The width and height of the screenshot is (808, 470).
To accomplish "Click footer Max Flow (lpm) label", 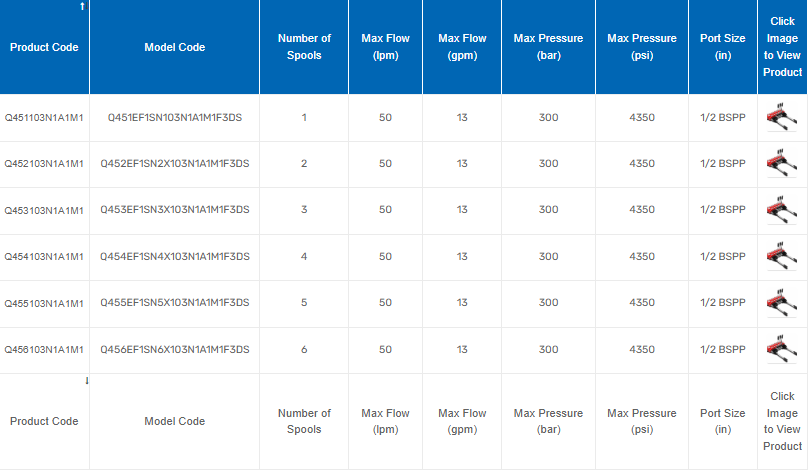I will (x=385, y=421).
